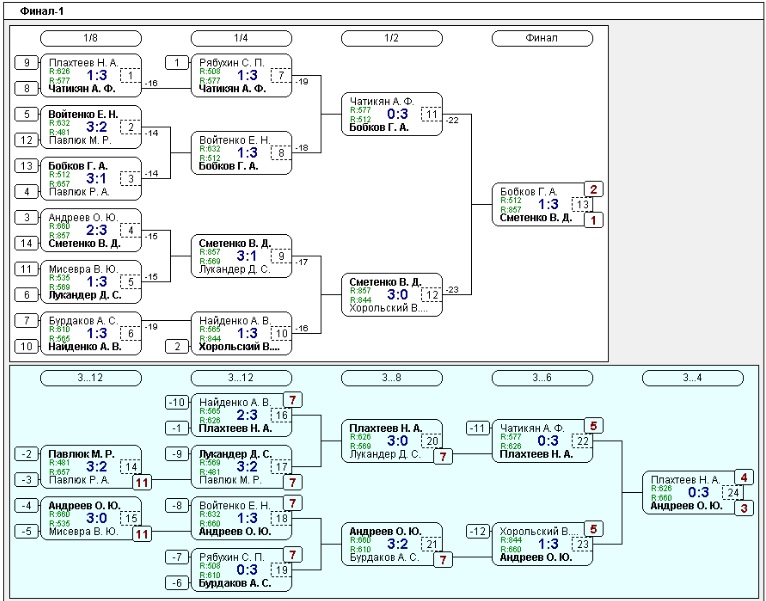Image resolution: width=766 pixels, height=601 pixels.
Task: Select the -18 label after match 8
Action: [302, 148]
